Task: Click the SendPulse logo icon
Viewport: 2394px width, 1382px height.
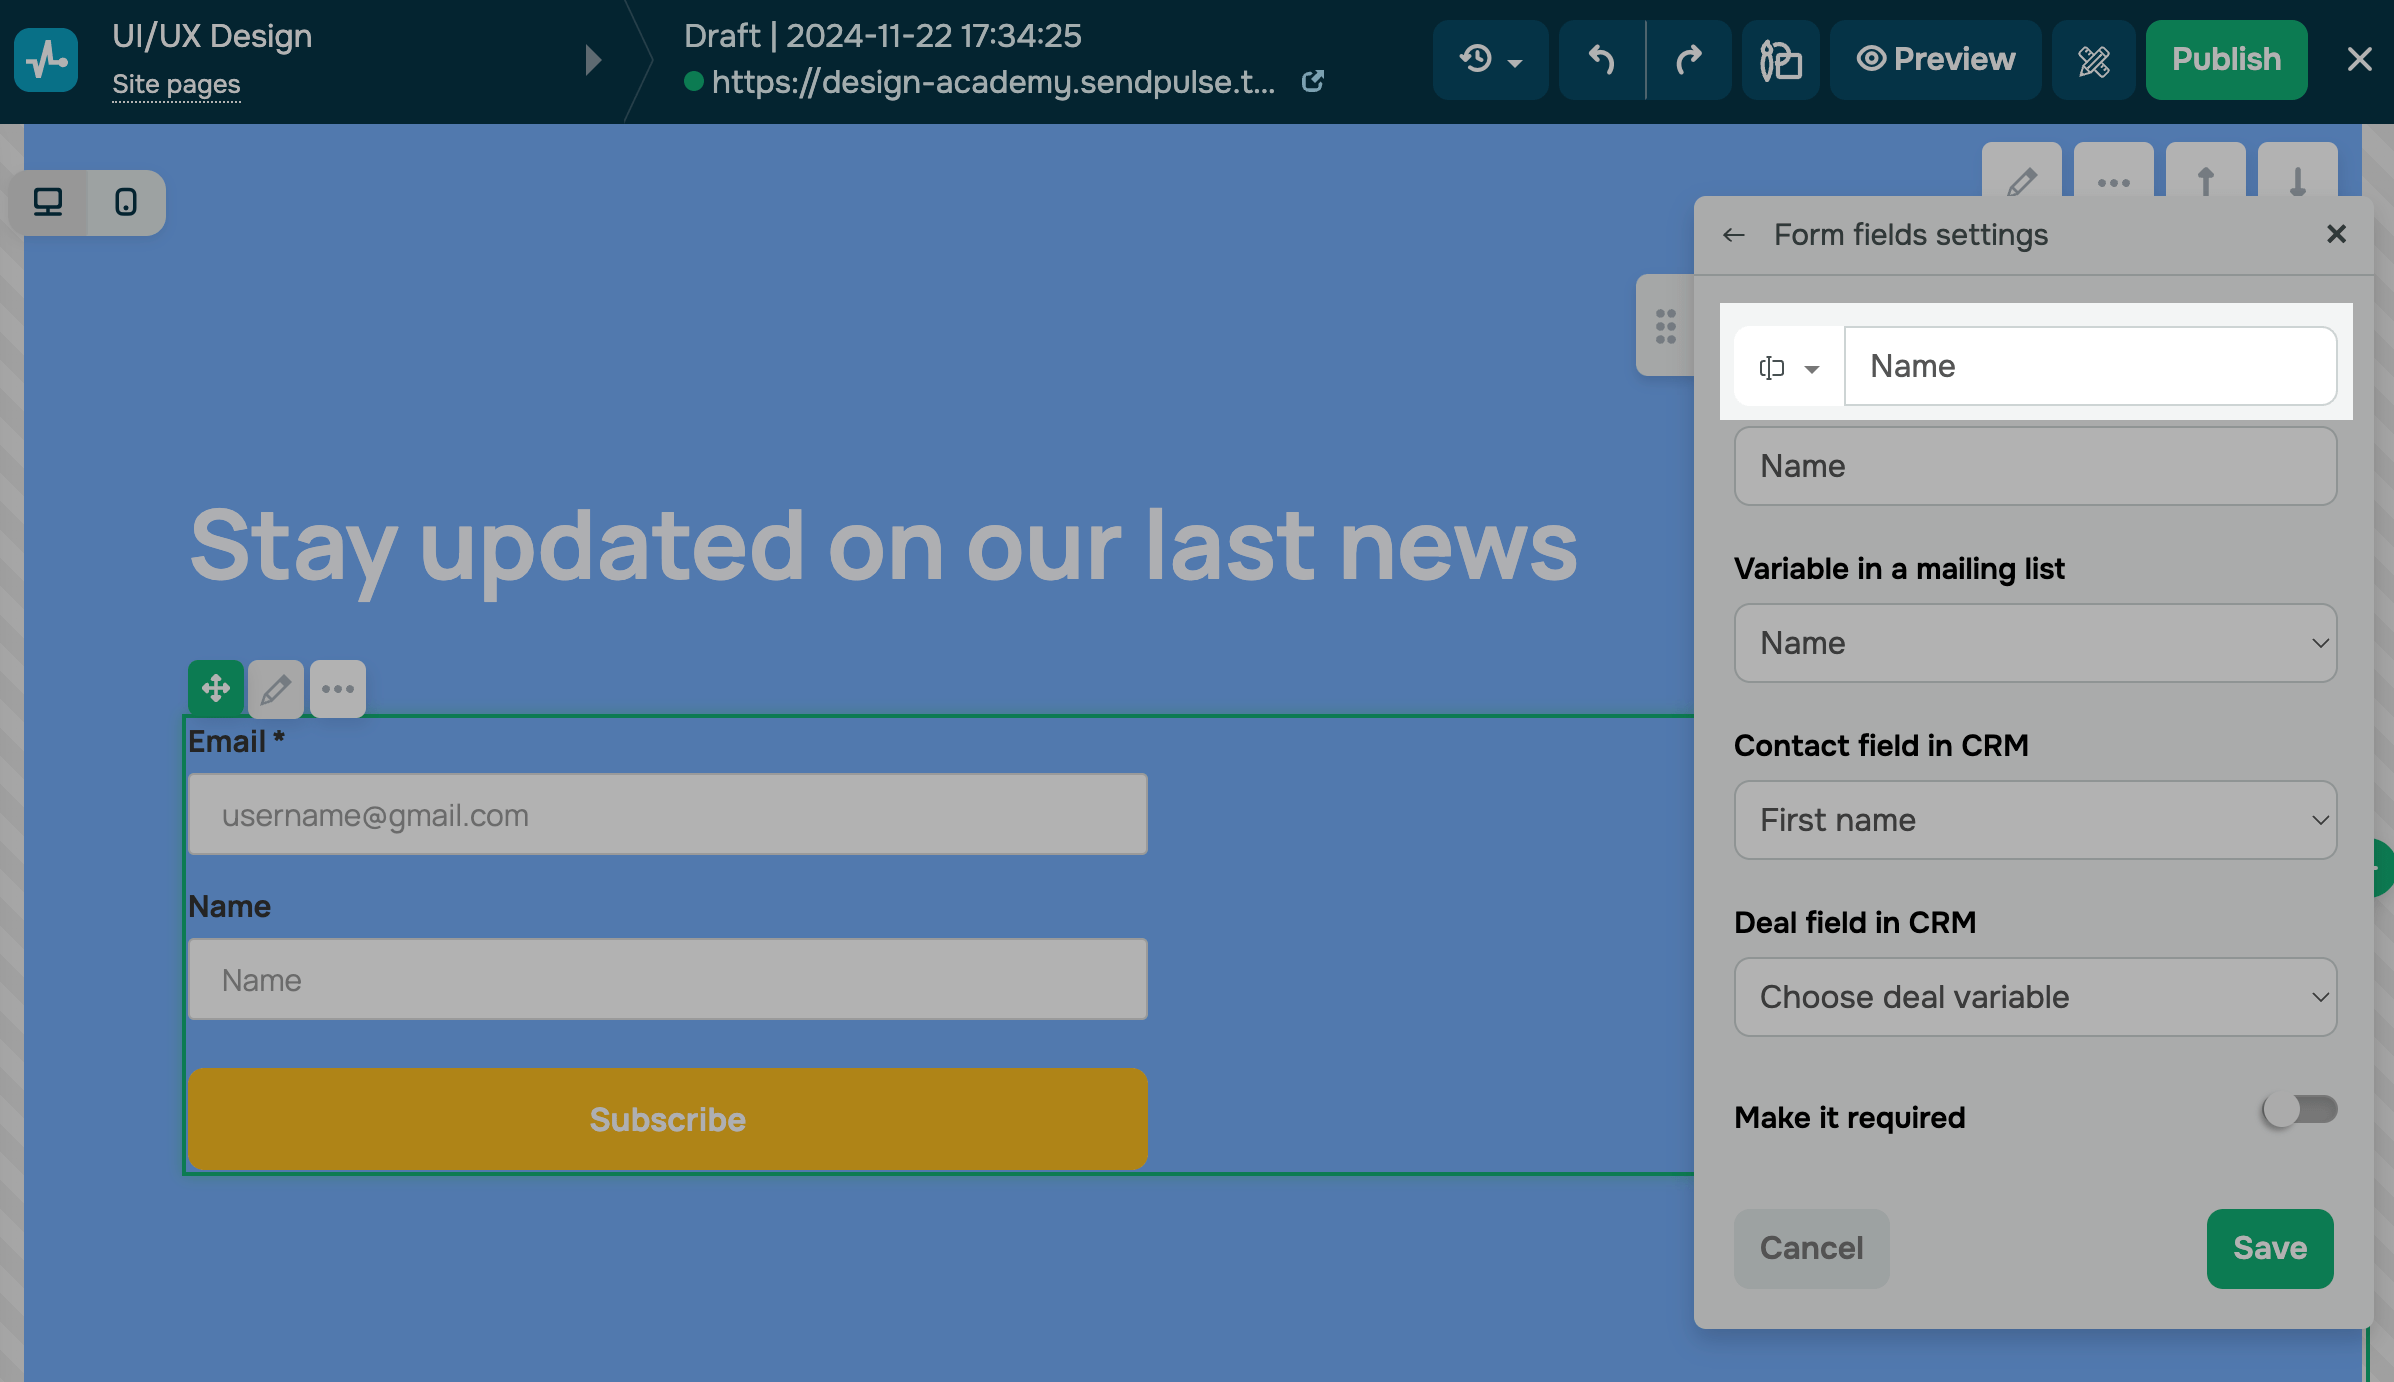Action: [x=46, y=60]
